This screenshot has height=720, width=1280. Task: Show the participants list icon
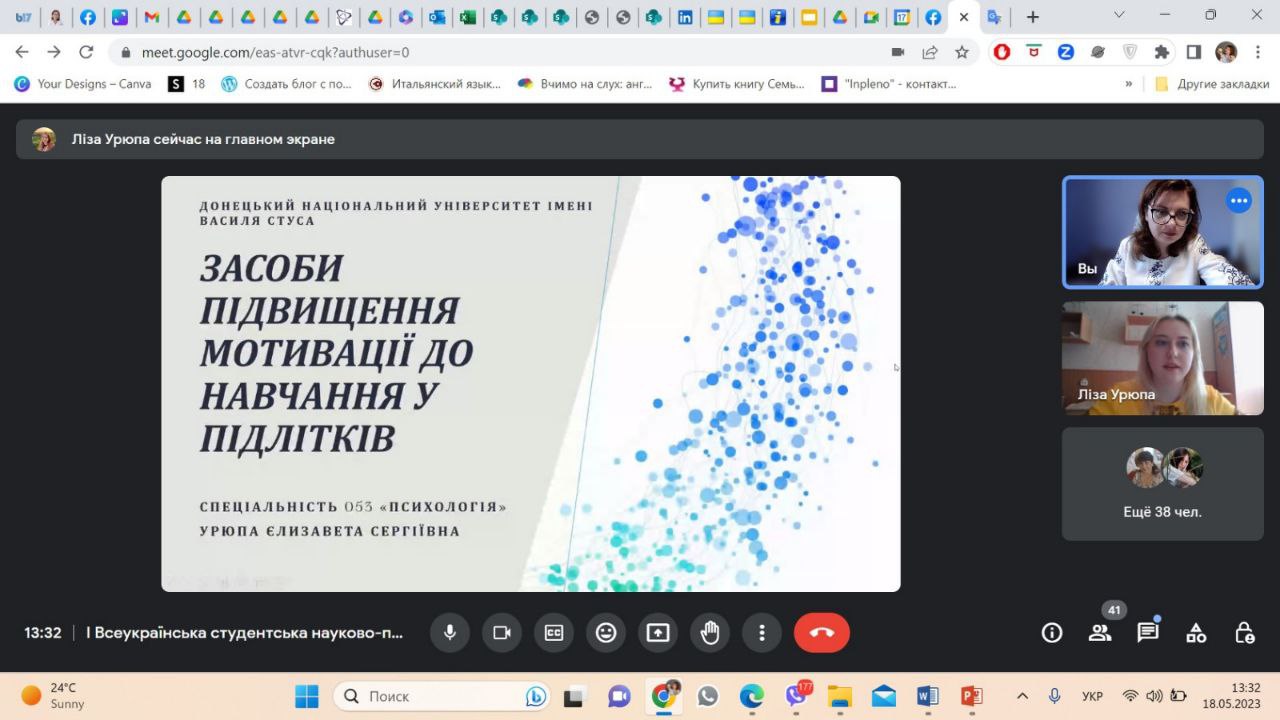(1100, 633)
